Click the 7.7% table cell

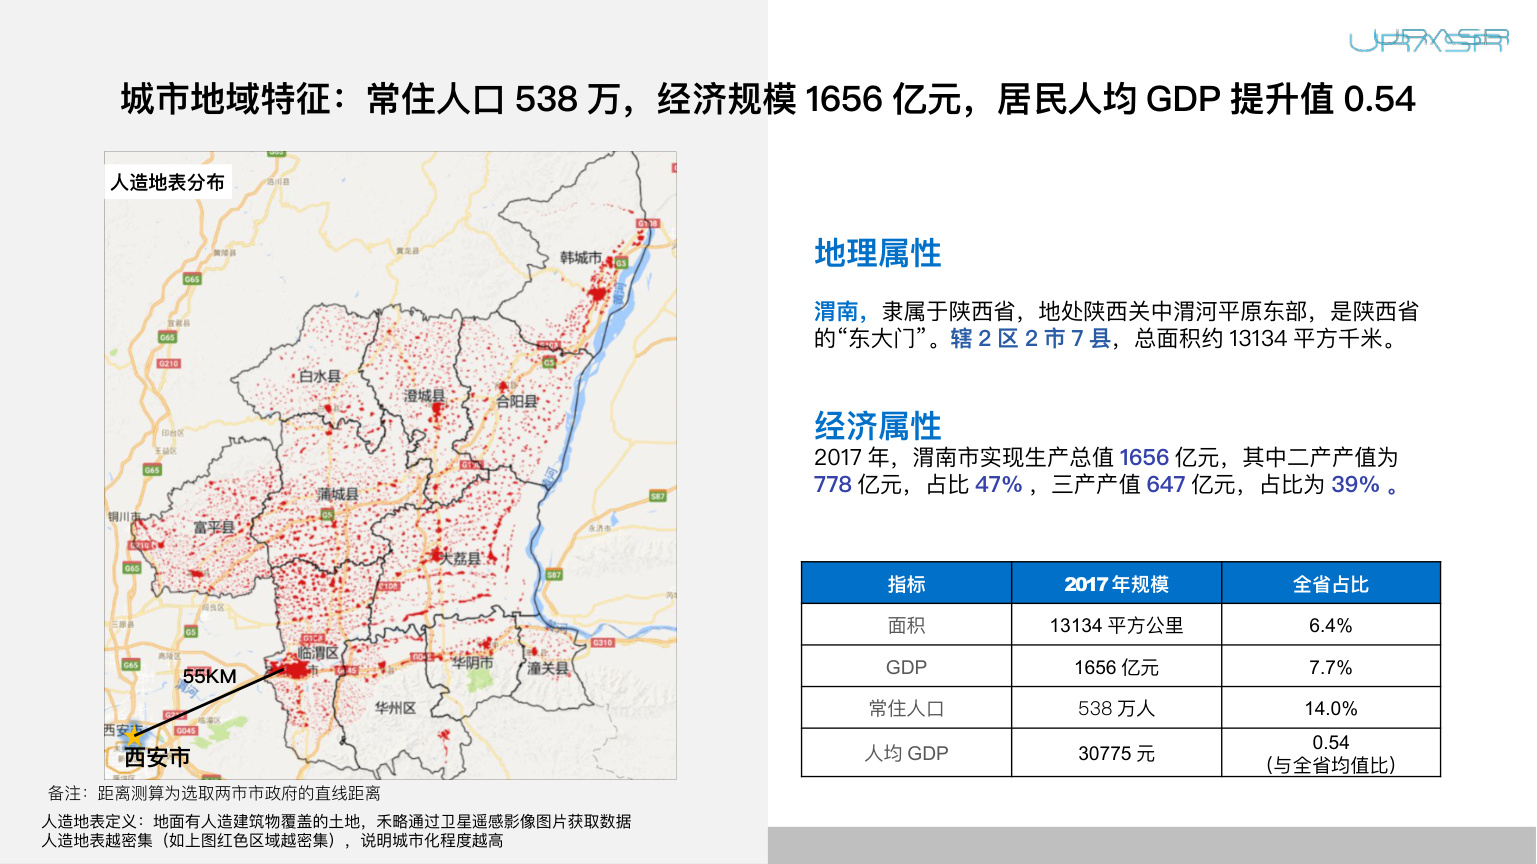point(1331,667)
